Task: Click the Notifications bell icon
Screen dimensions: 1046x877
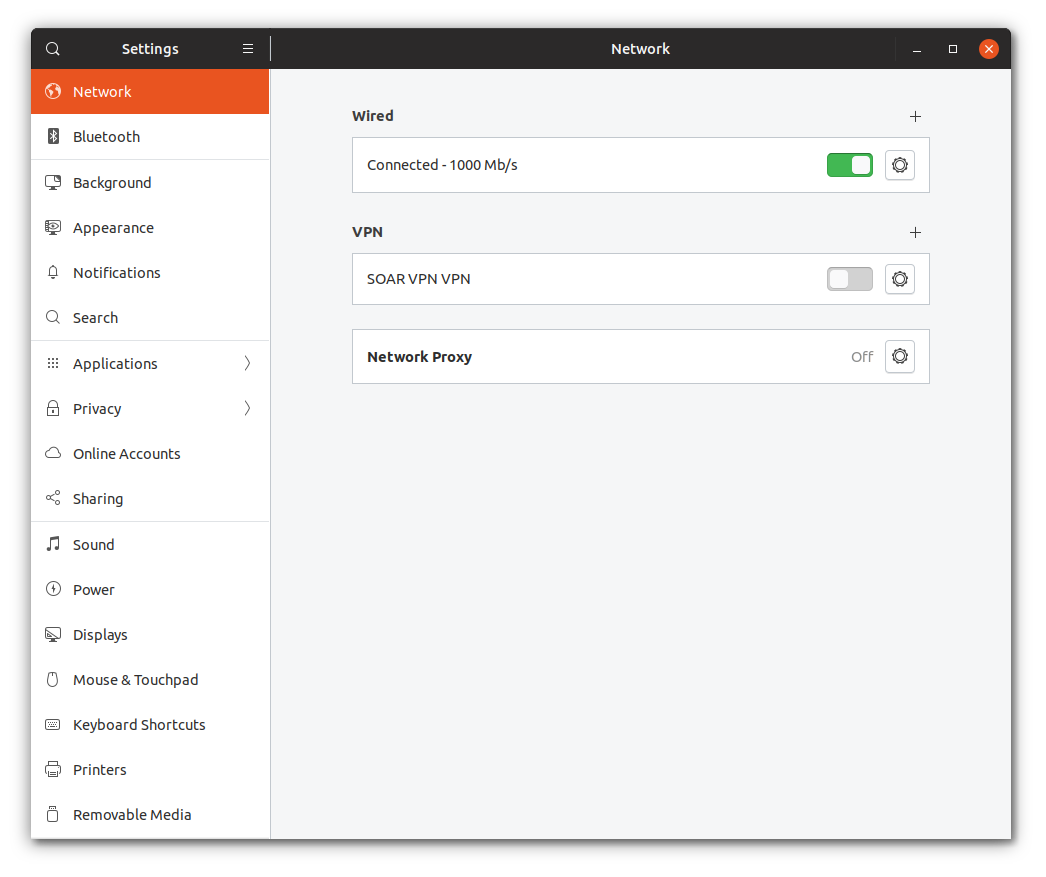Action: tap(53, 272)
